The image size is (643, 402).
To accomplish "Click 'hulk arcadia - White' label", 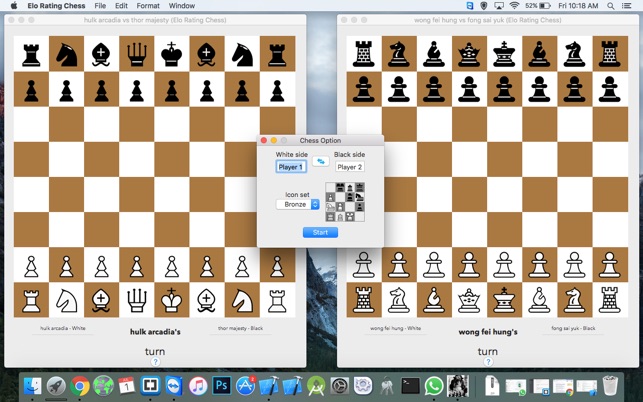I will pyautogui.click(x=63, y=328).
